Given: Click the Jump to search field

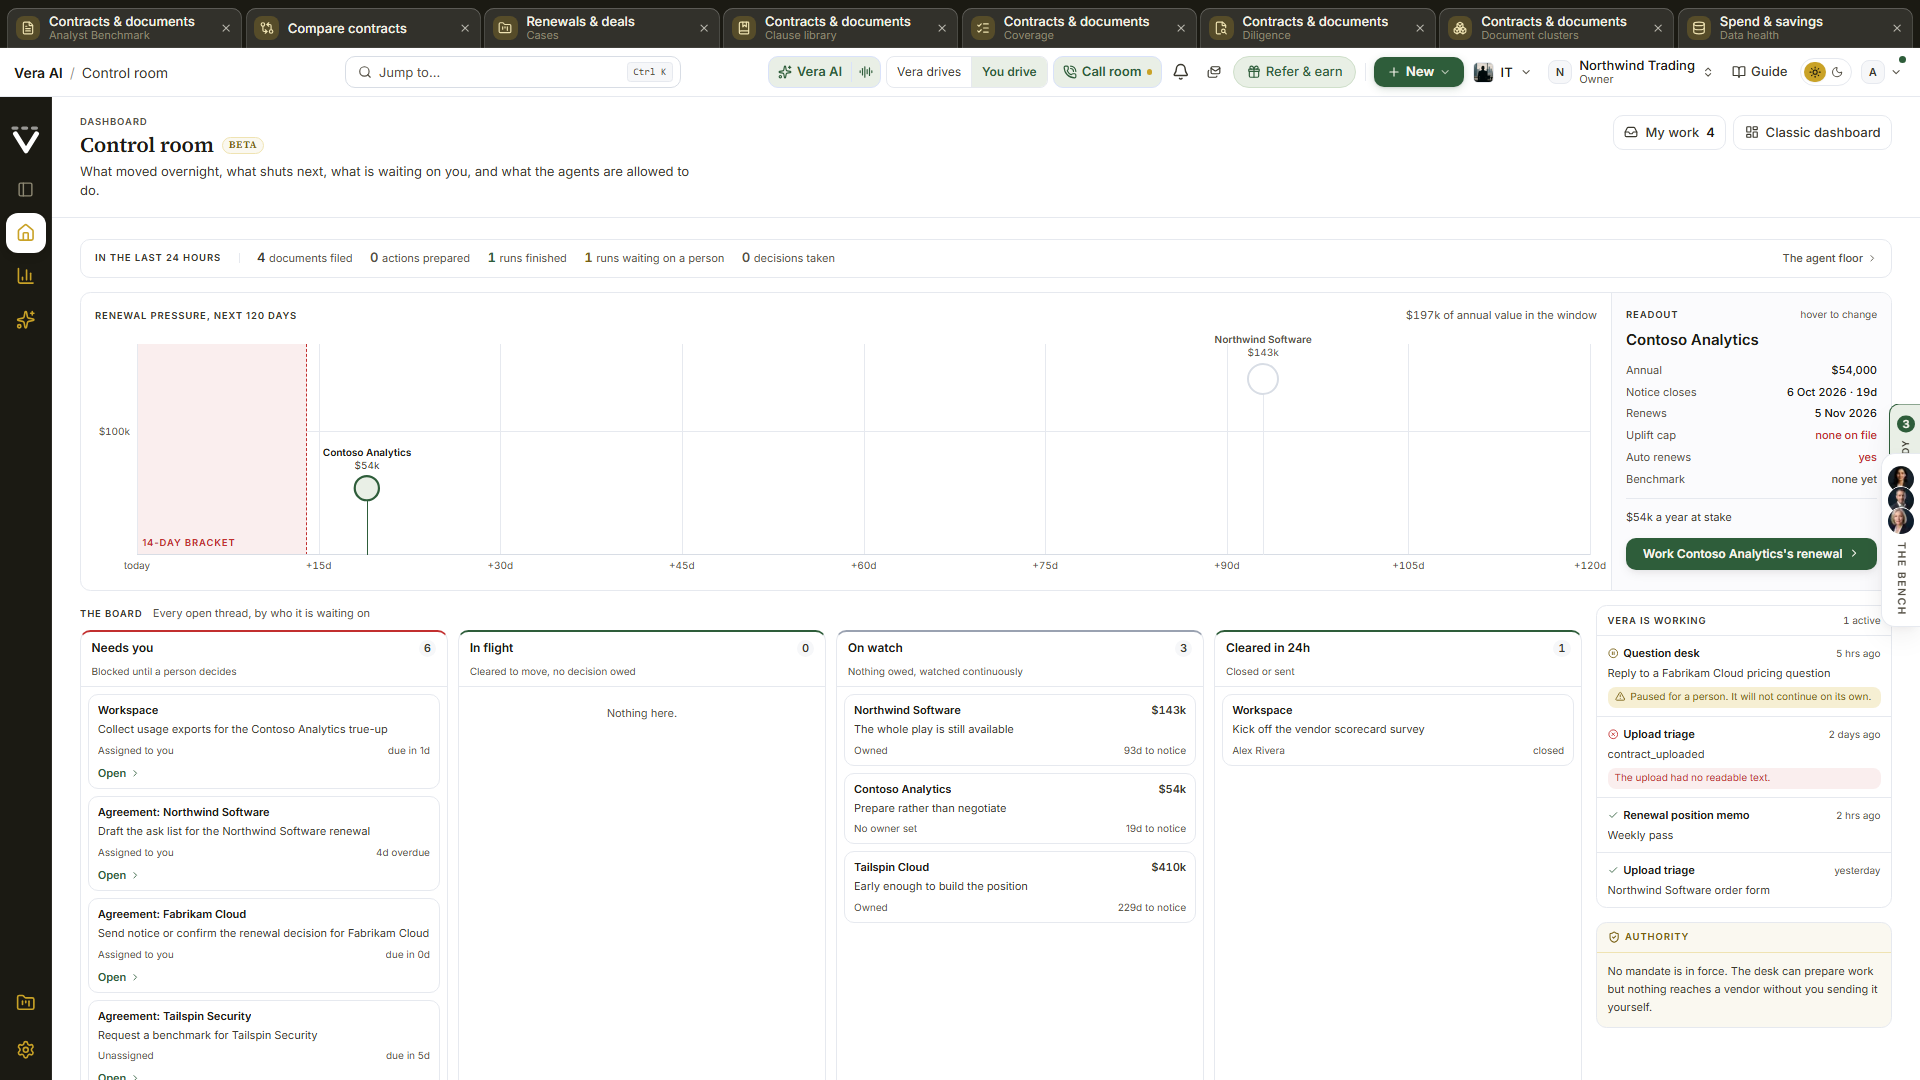Looking at the screenshot, I should pyautogui.click(x=513, y=72).
